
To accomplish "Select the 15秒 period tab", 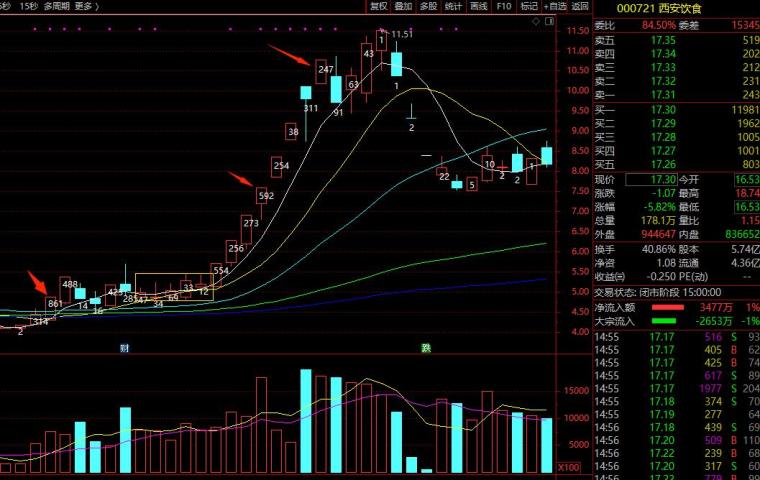I will pos(29,6).
